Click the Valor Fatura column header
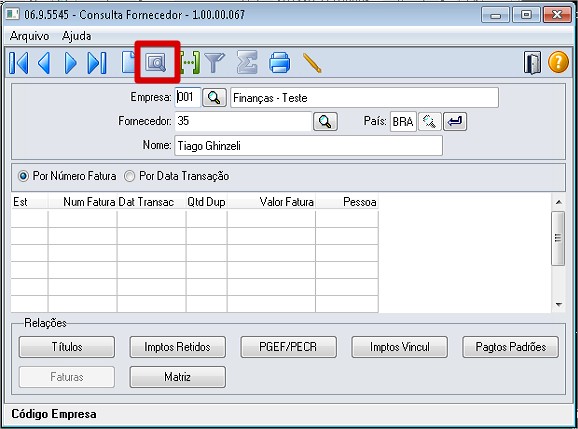 [271, 202]
